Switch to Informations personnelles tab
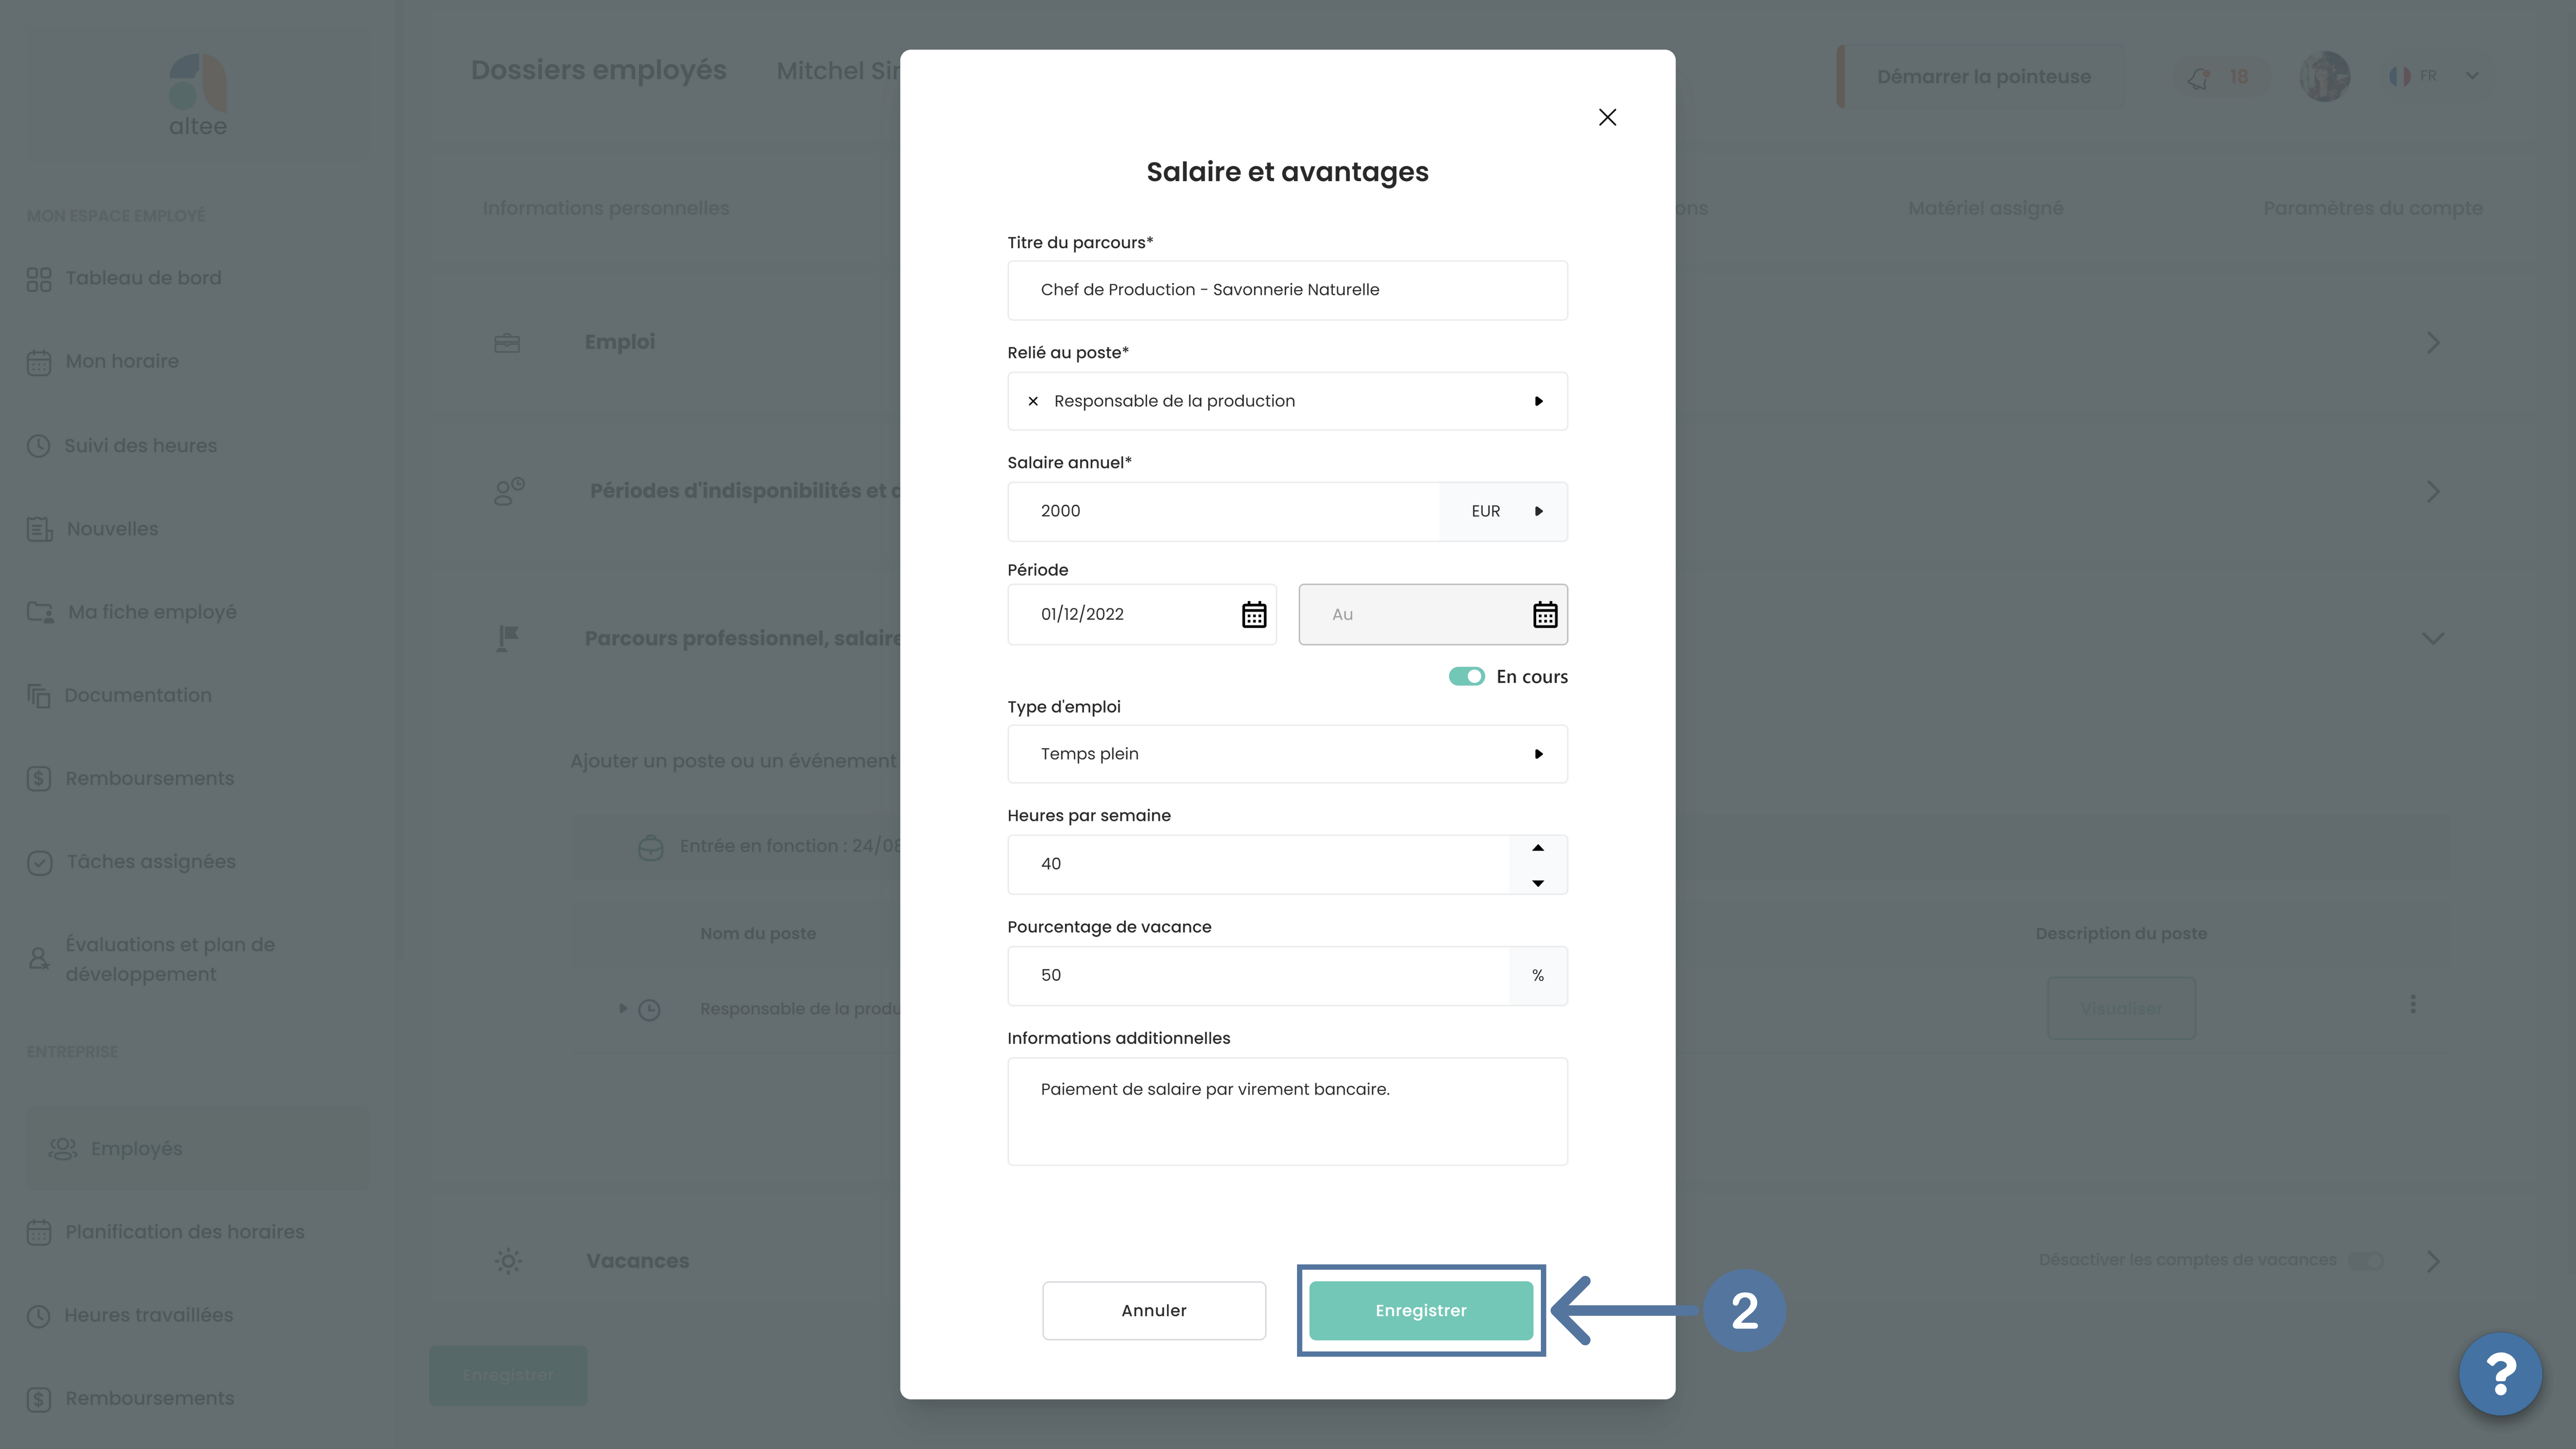The width and height of the screenshot is (2576, 1449). pos(606,209)
